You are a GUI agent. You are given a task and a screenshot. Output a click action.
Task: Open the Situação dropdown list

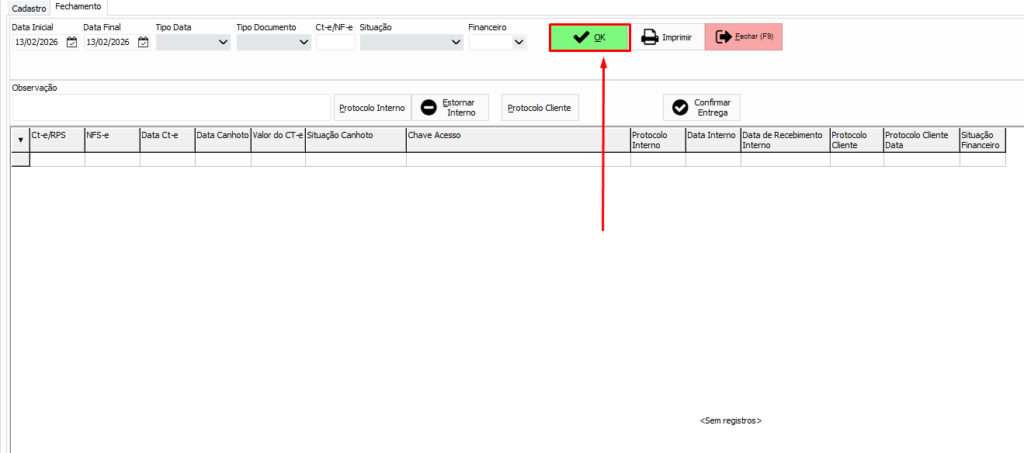point(456,42)
